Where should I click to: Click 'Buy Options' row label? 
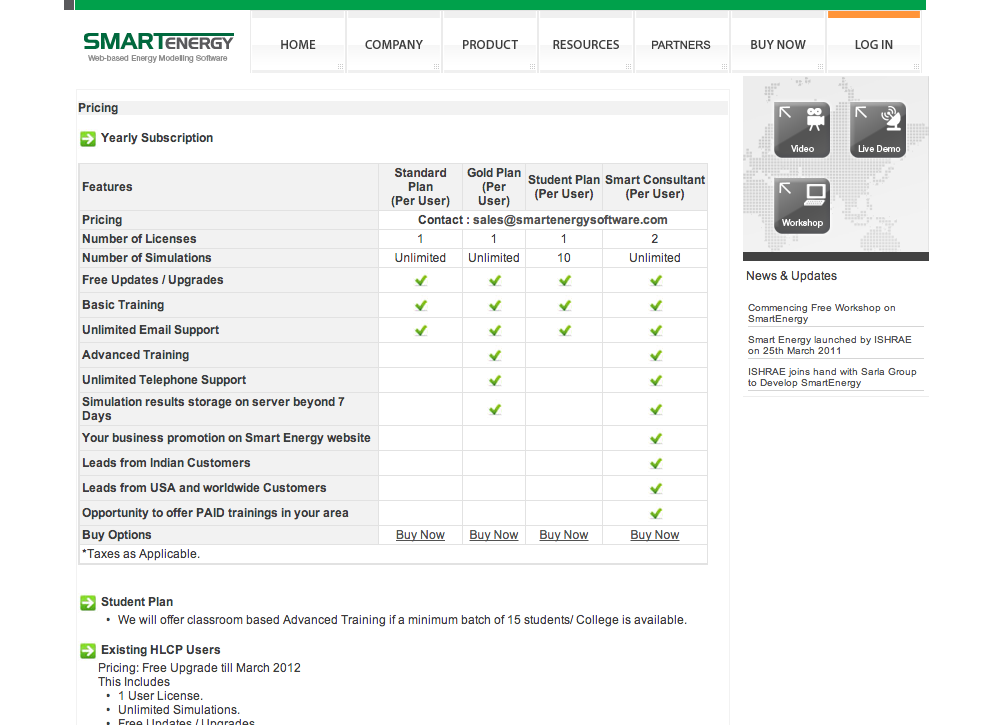(x=117, y=535)
